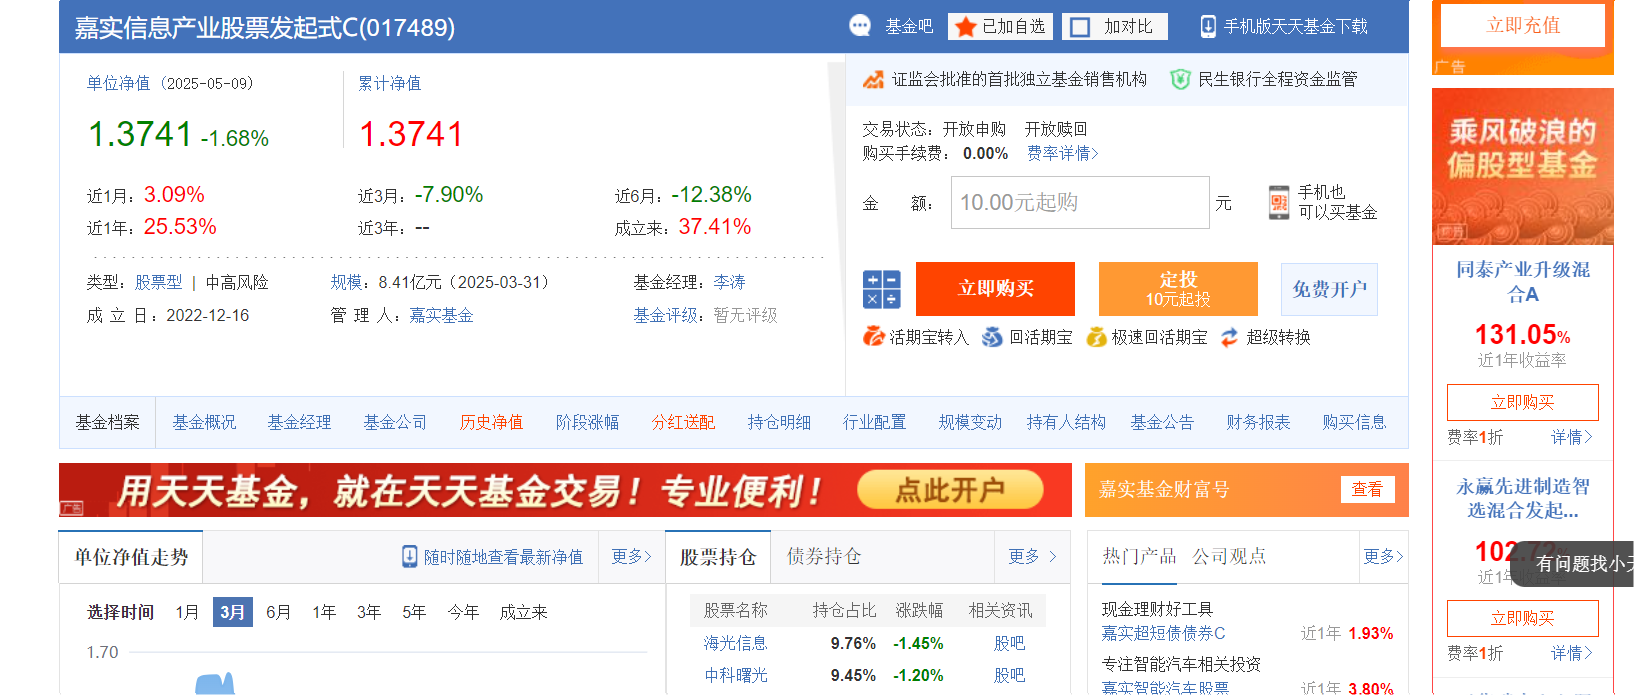The image size is (1634, 695).
Task: Click the 基金评级 link
Action: (665, 315)
